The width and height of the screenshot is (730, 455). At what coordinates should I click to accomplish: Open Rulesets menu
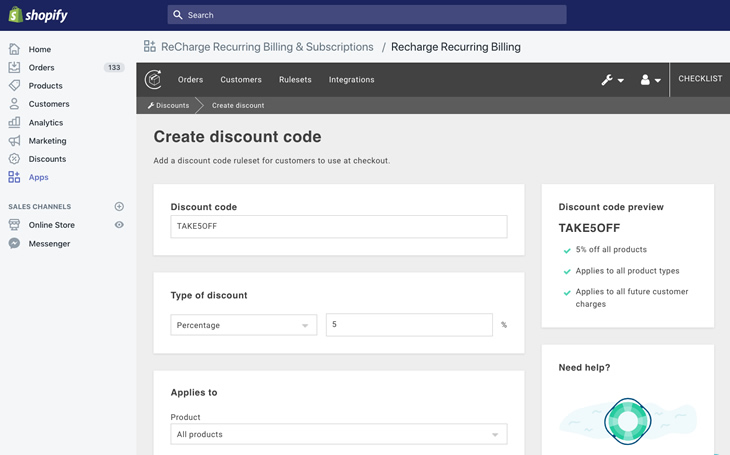coord(295,80)
